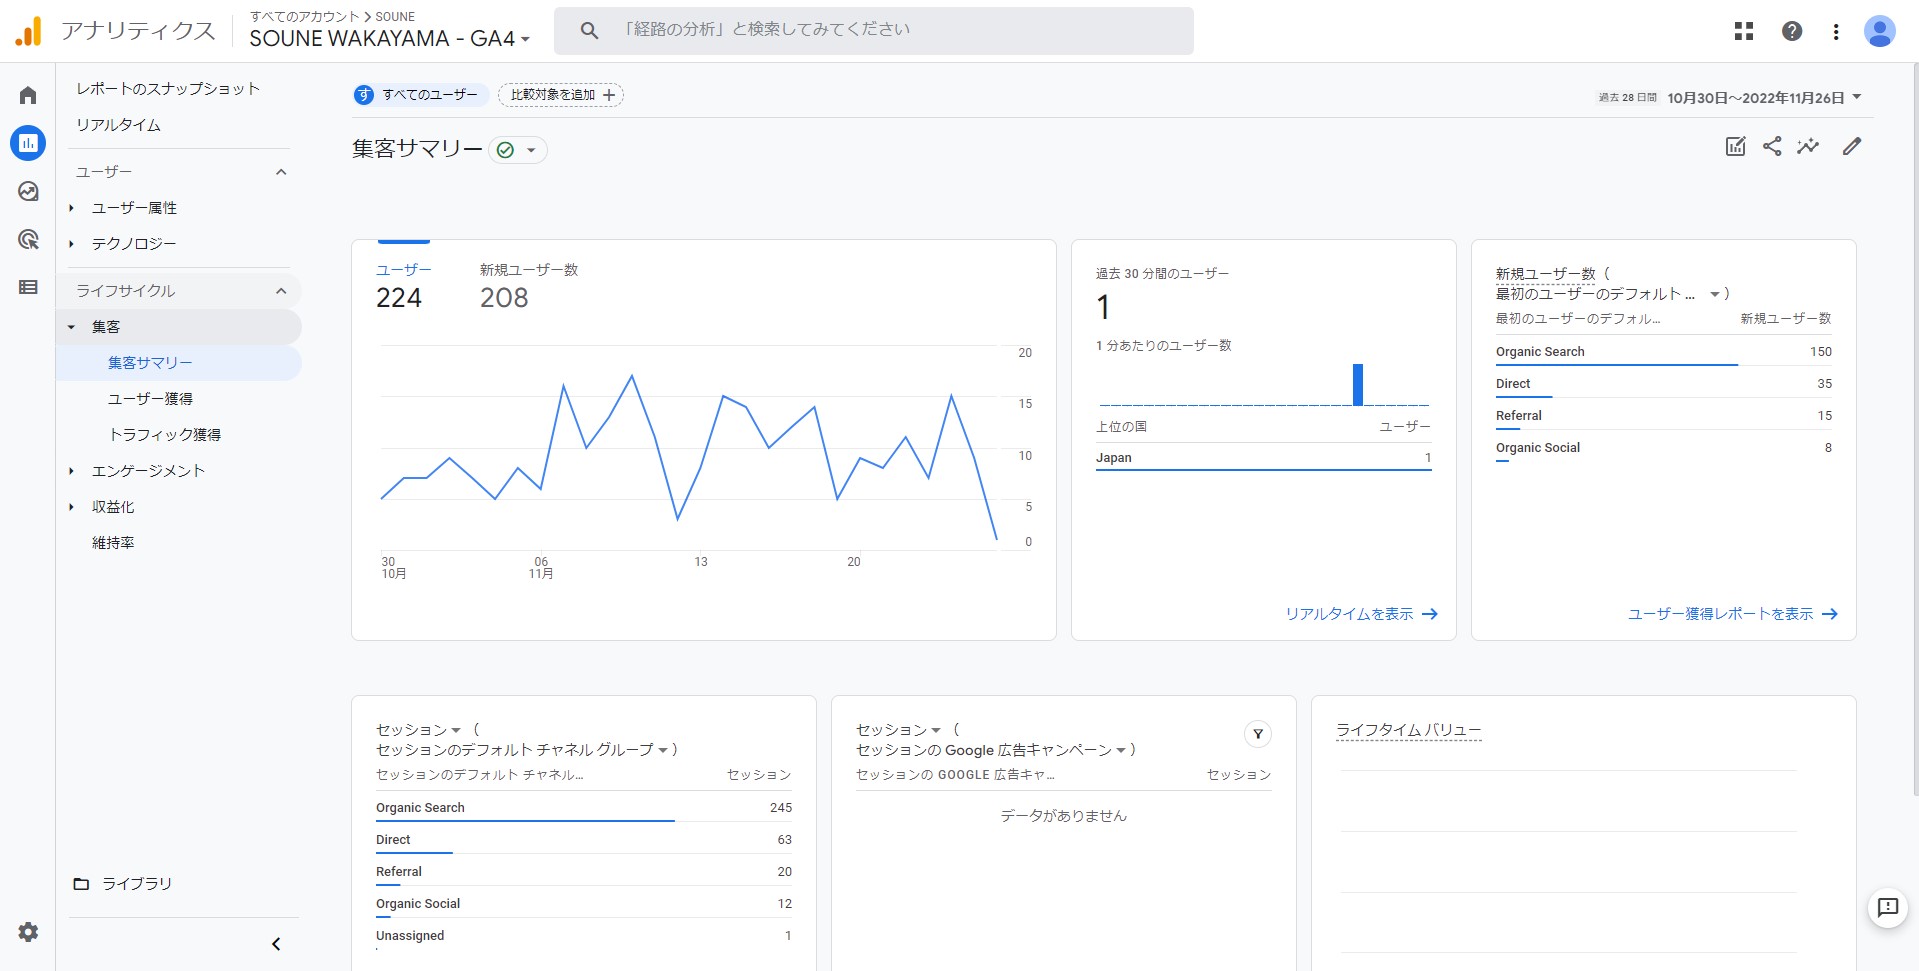Click the 比較対象を追加 button

point(561,95)
